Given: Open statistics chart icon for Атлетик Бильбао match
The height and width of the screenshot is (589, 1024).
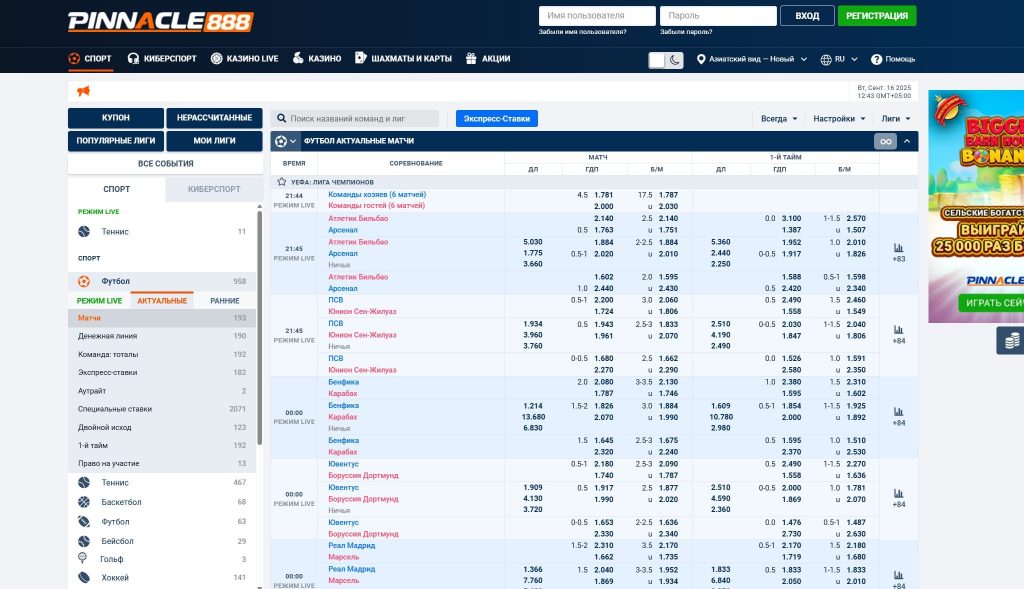Looking at the screenshot, I should [x=898, y=247].
